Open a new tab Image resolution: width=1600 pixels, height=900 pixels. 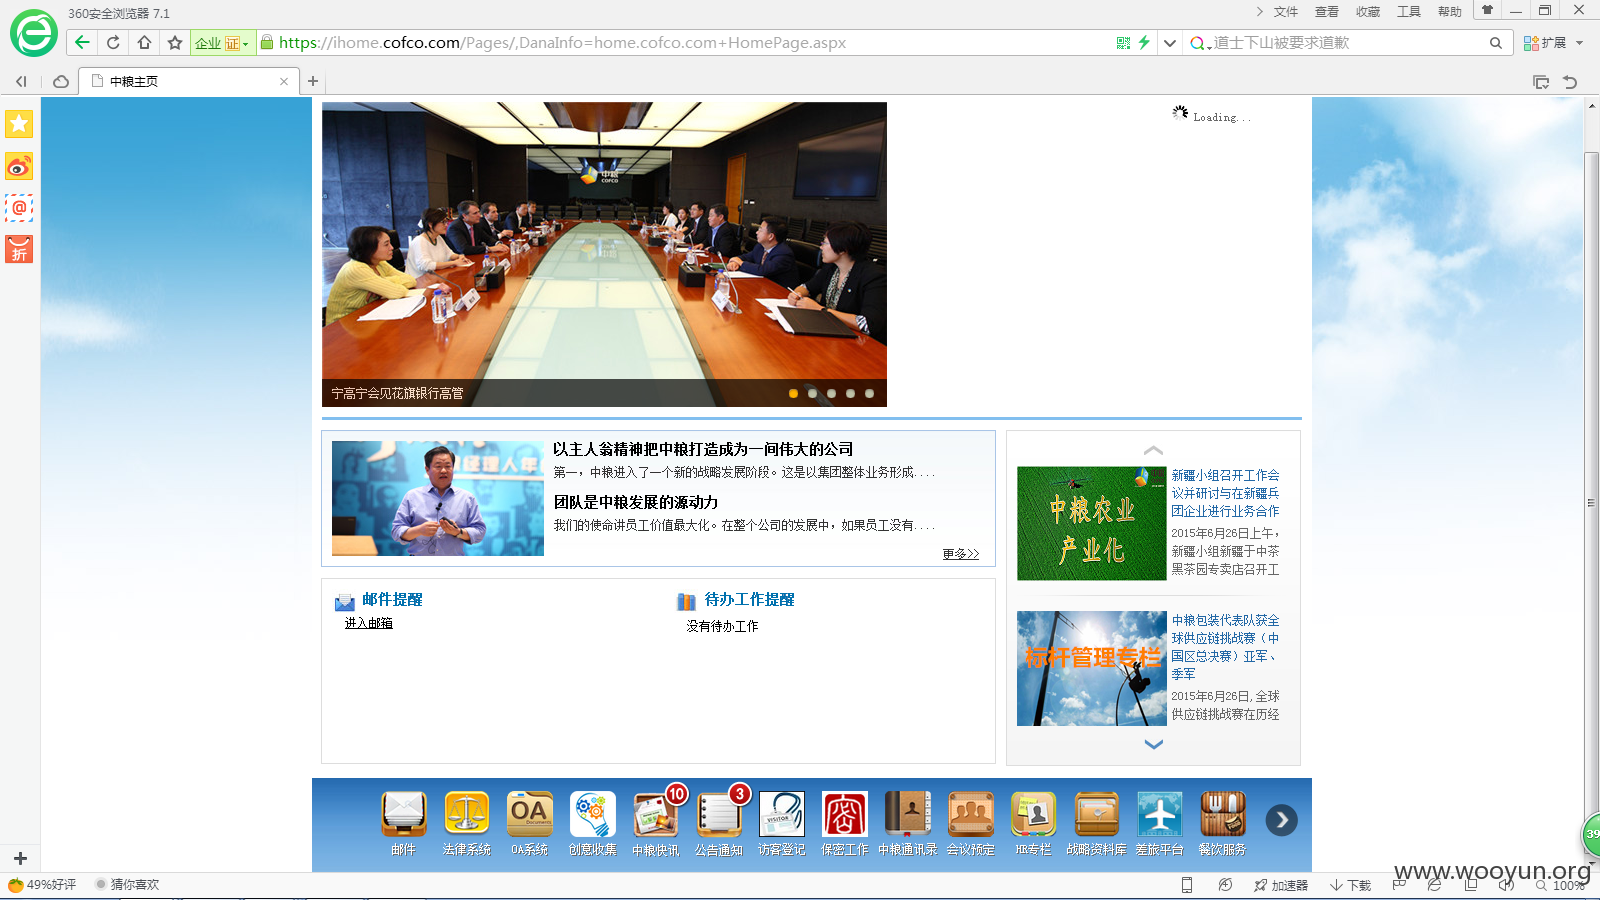tap(313, 81)
